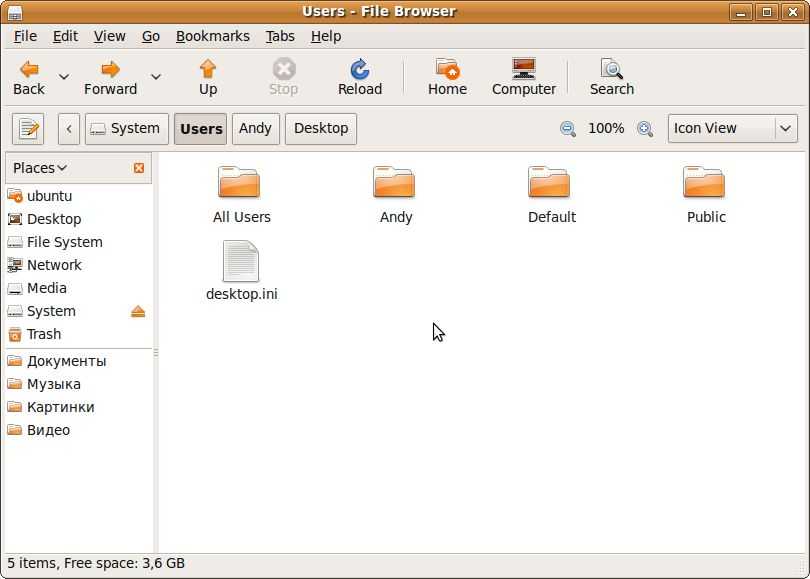The height and width of the screenshot is (579, 810).
Task: Open the Places sidebar selector dropdown
Action: (x=40, y=168)
